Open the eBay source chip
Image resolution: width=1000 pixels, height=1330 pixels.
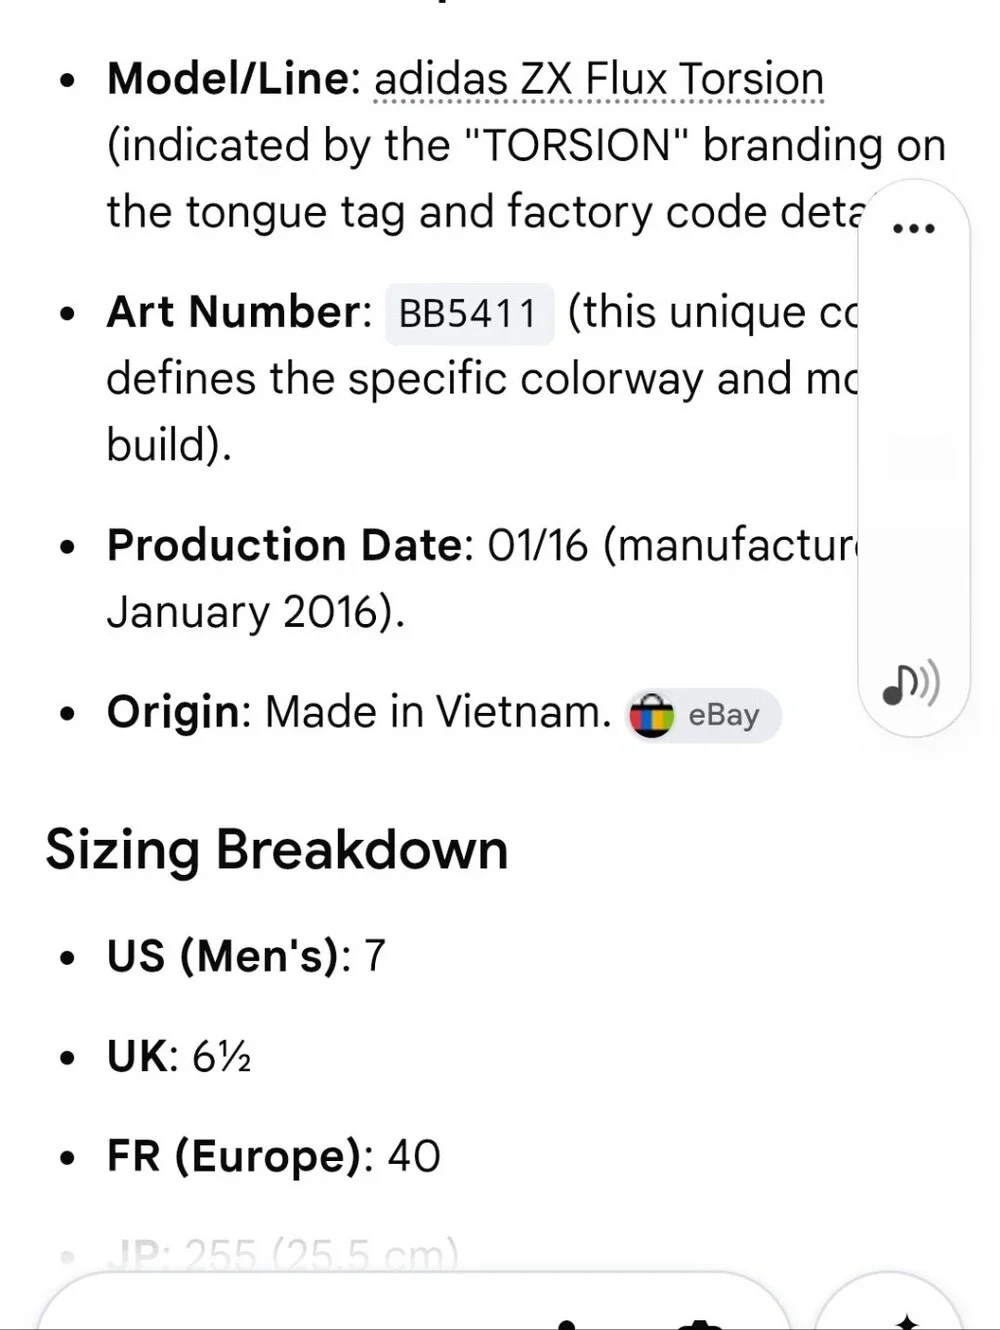click(x=704, y=716)
